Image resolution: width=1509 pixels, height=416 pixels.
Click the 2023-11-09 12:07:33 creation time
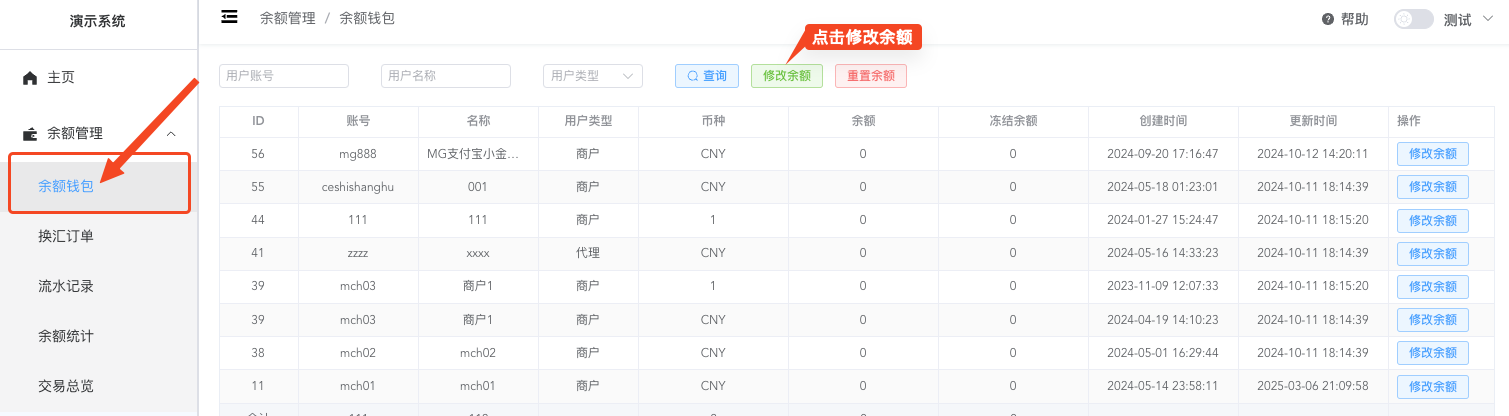click(1163, 286)
